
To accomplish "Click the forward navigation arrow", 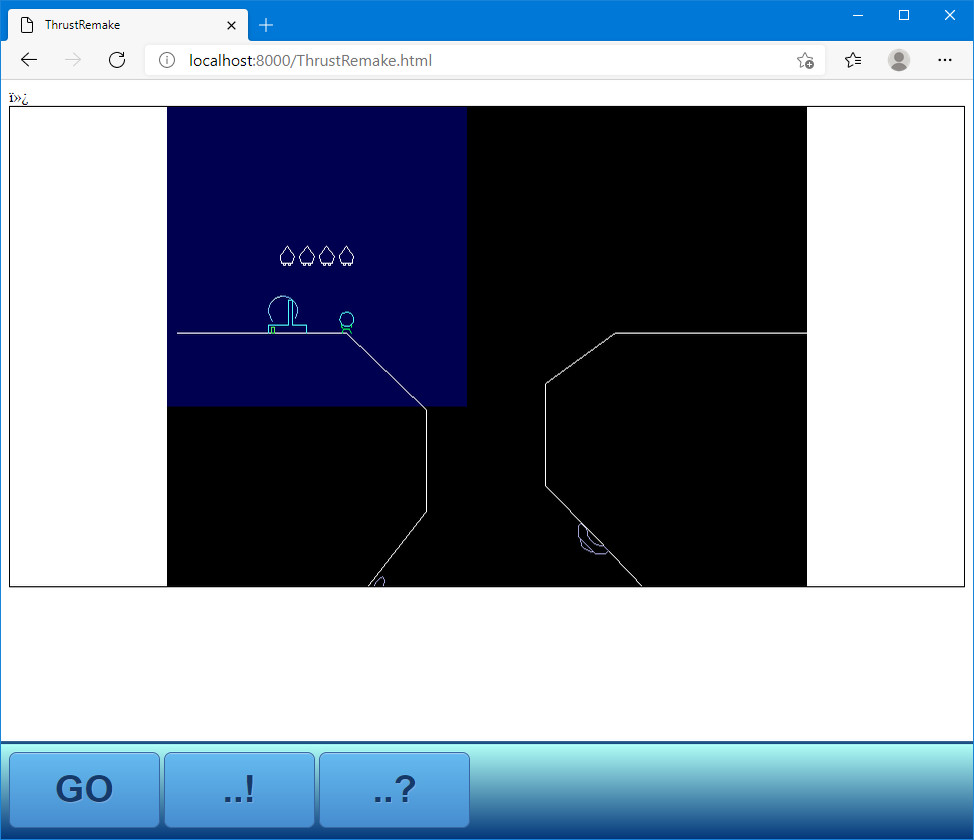I will coord(72,60).
